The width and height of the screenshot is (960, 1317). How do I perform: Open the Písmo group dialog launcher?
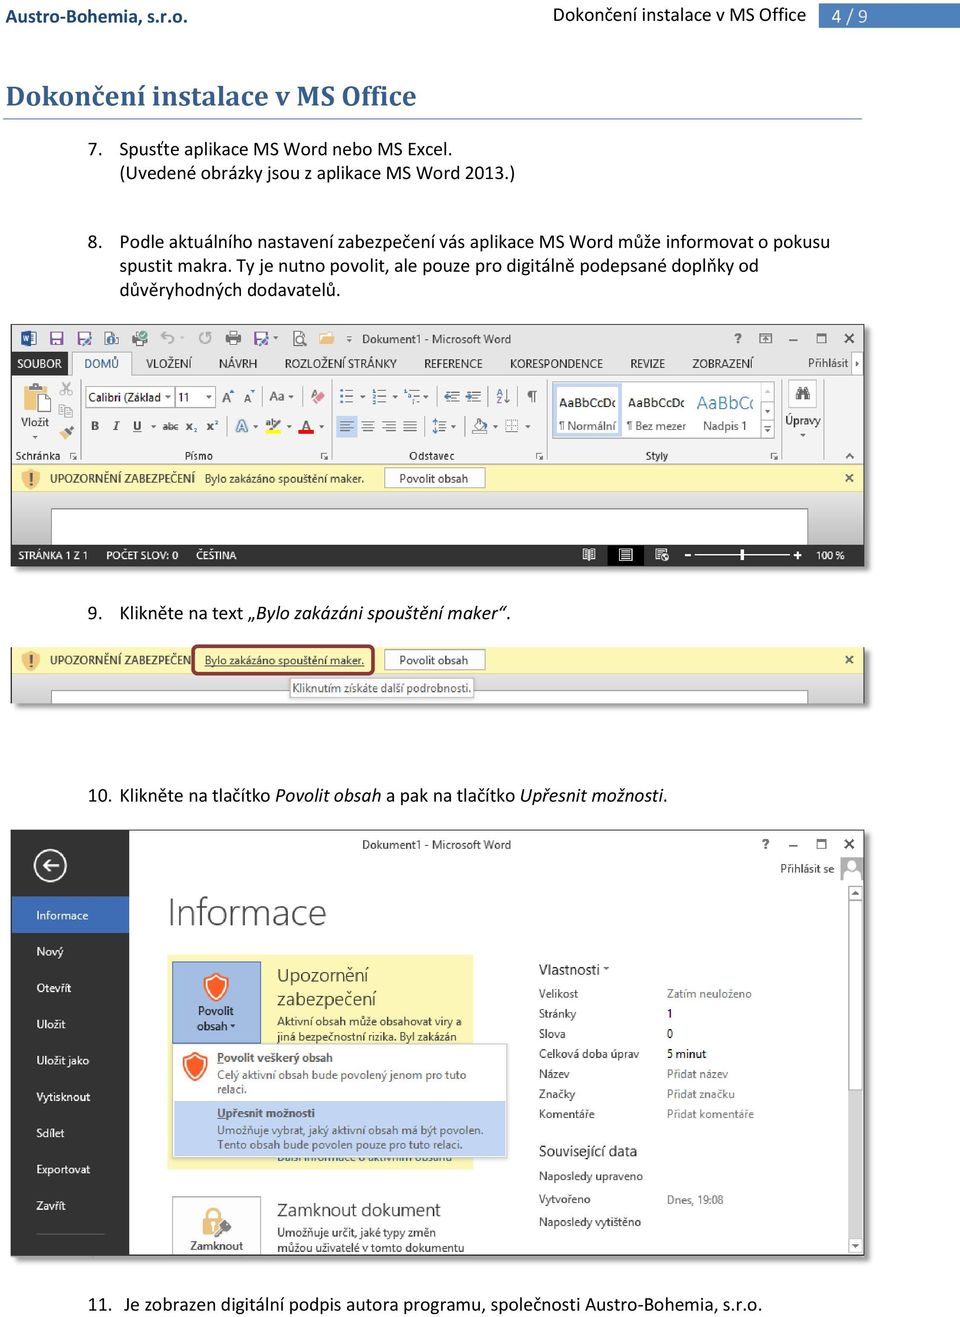click(324, 456)
